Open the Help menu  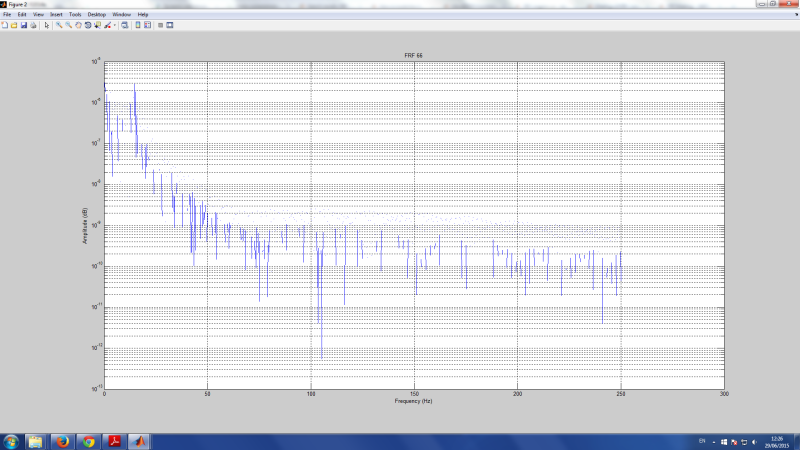tap(143, 14)
